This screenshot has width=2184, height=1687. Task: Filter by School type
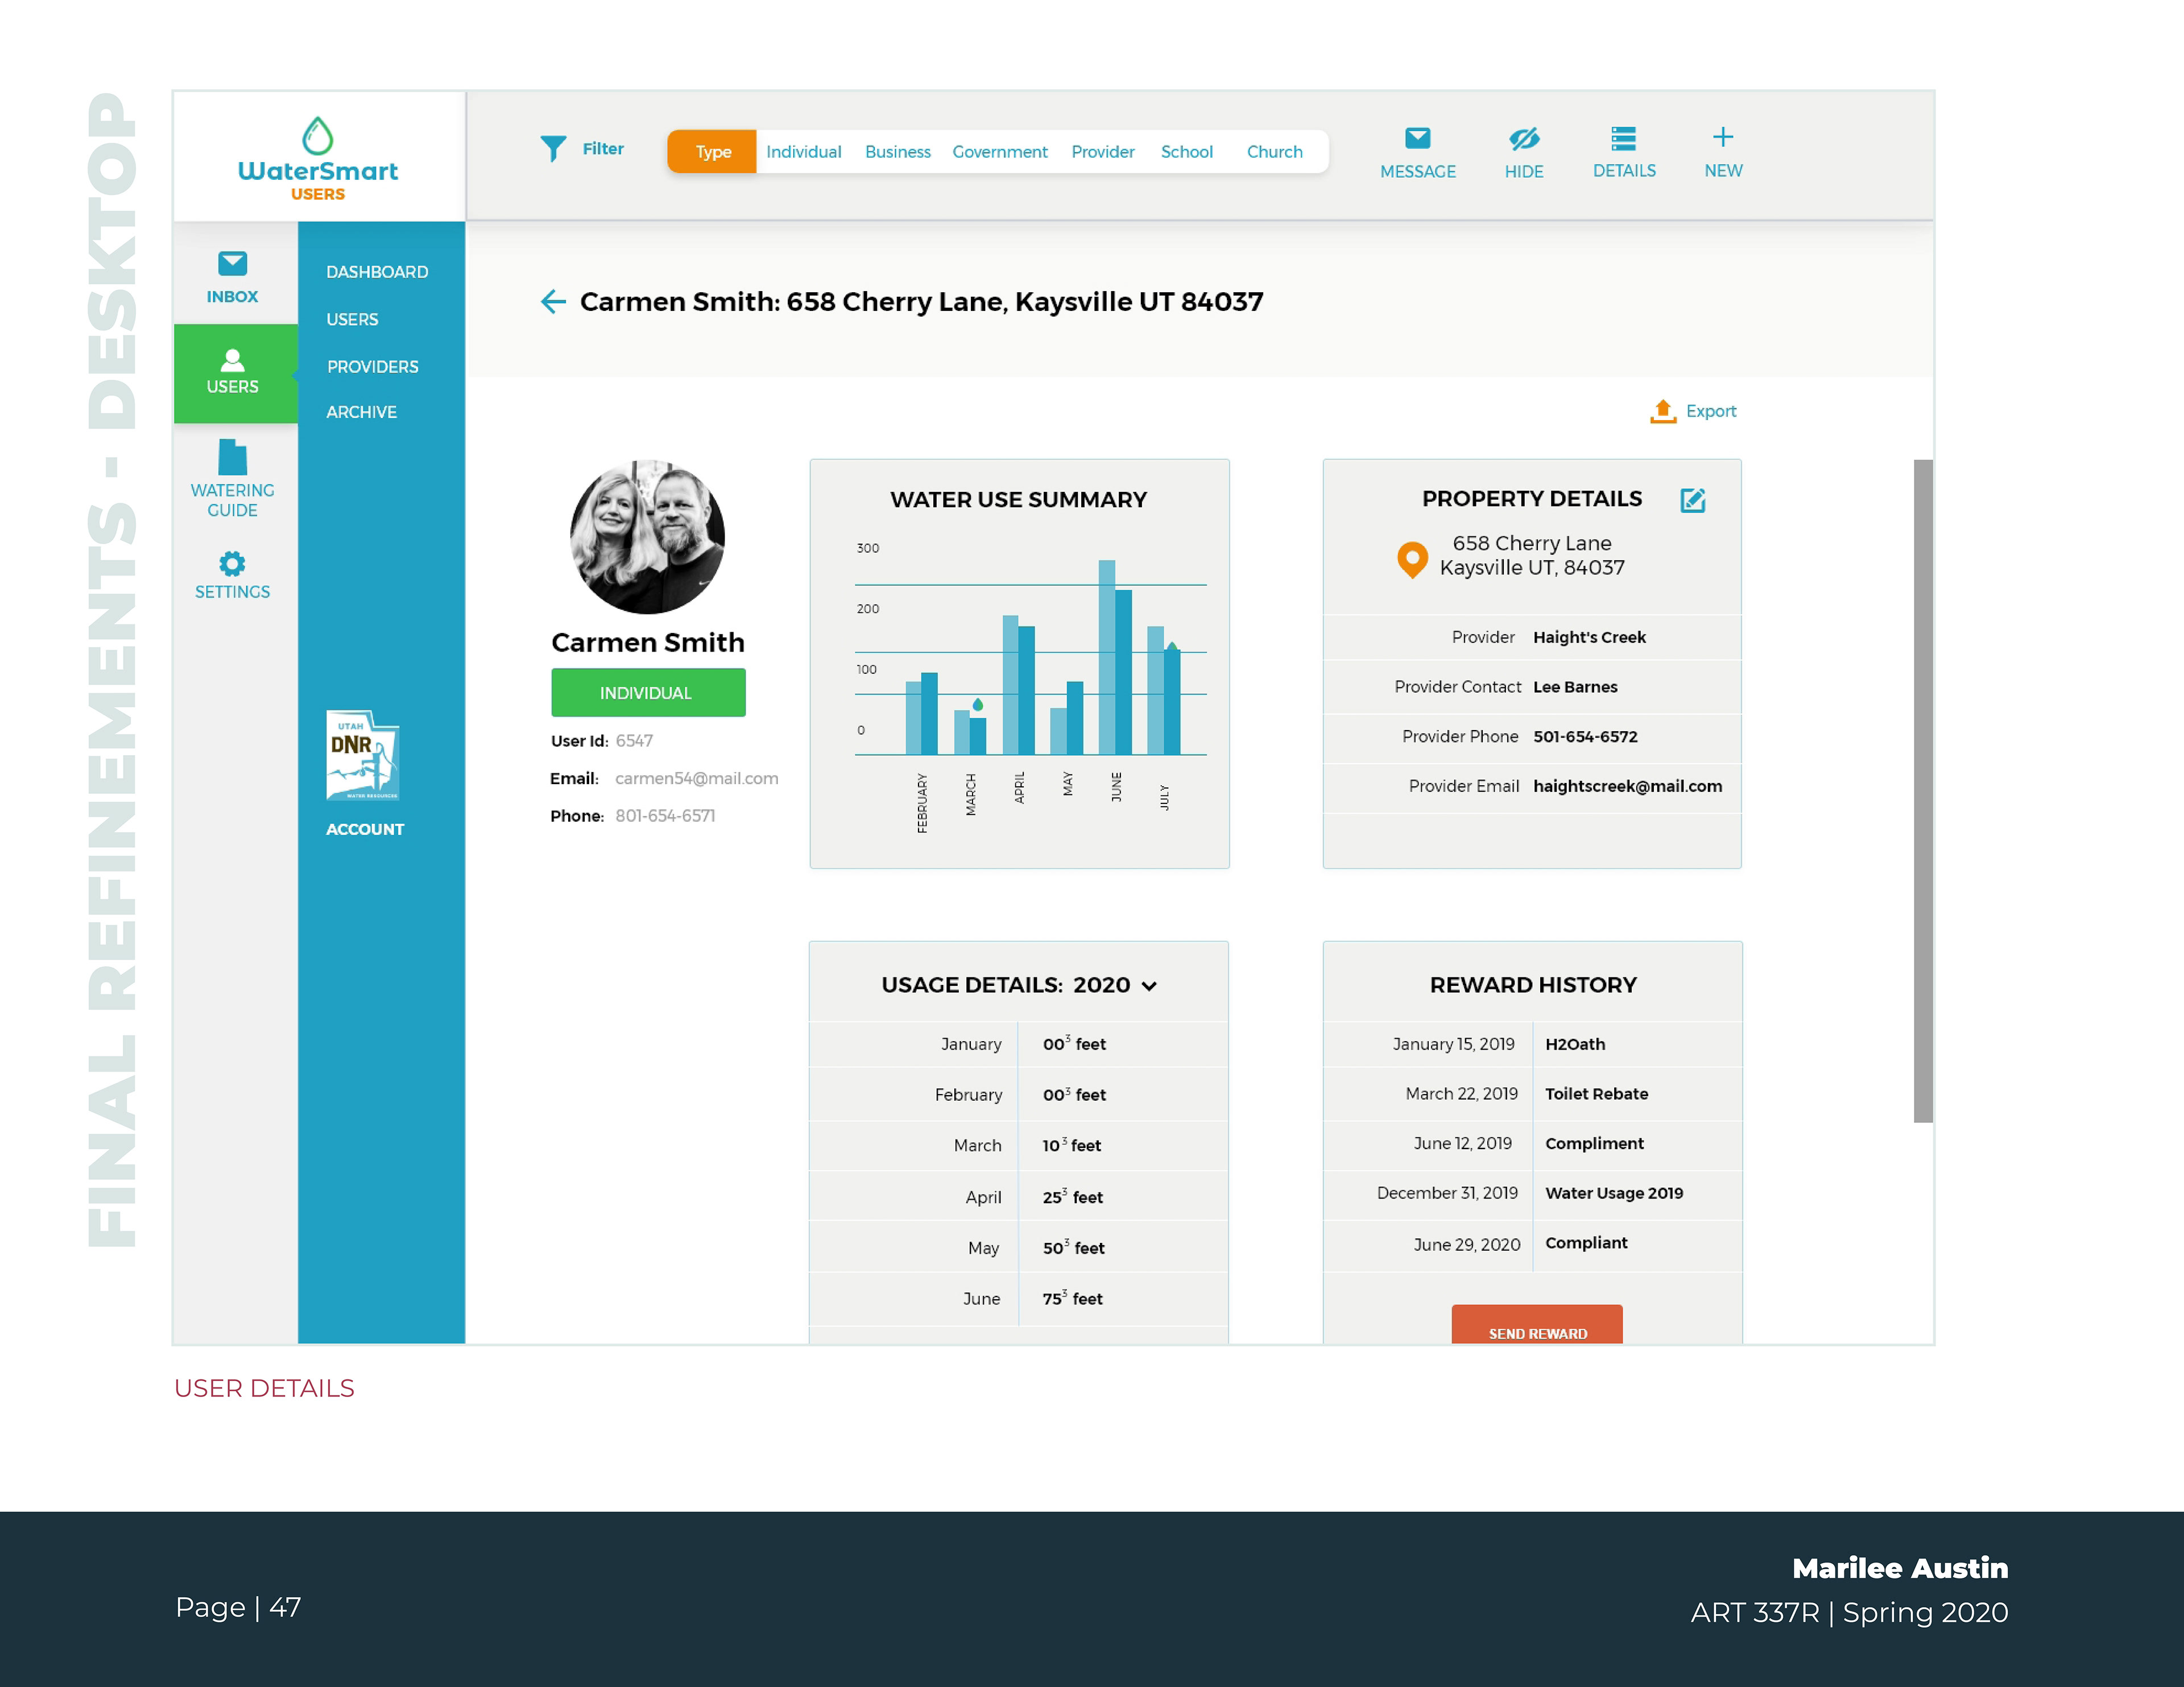click(x=1186, y=152)
